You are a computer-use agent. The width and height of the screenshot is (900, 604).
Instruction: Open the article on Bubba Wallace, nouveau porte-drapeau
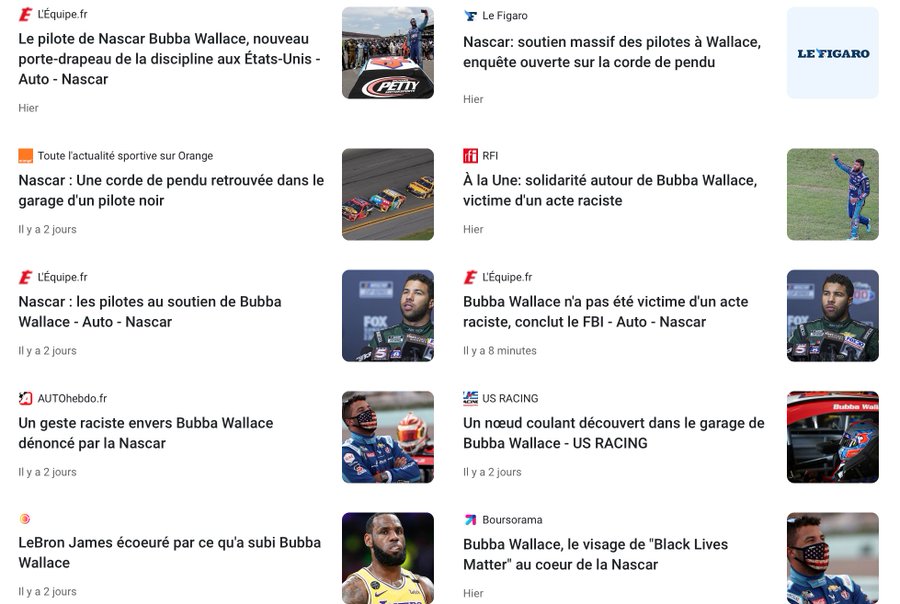click(169, 59)
